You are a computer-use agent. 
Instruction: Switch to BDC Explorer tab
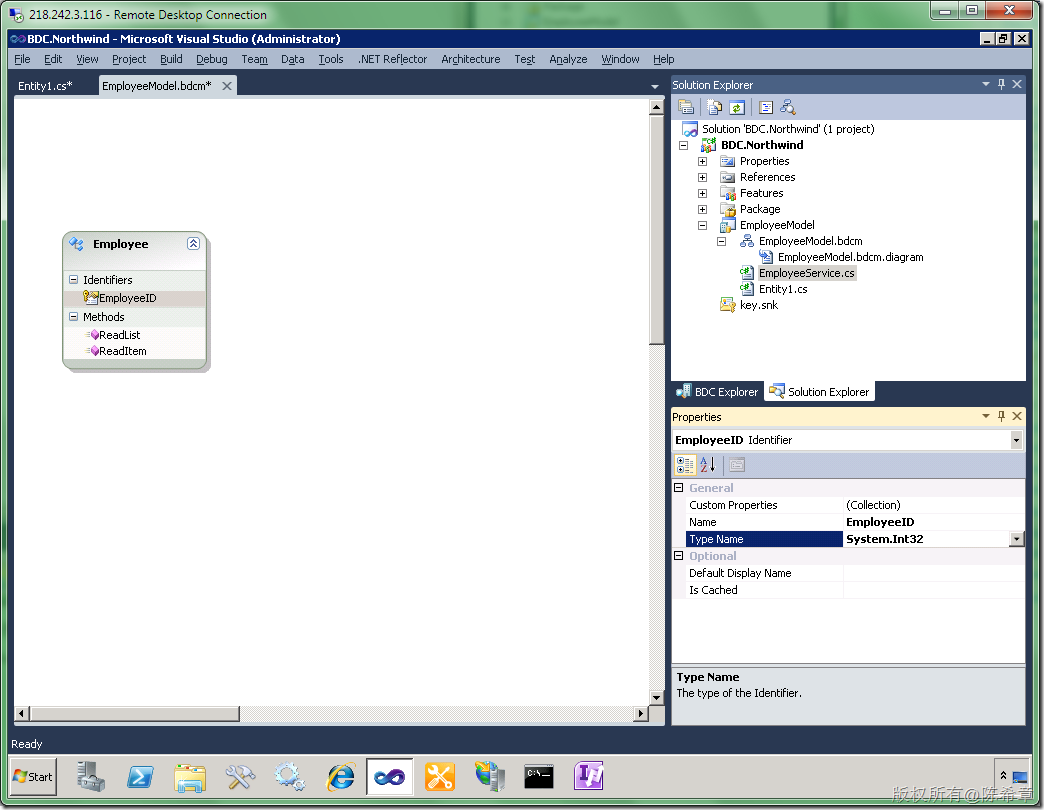point(717,392)
